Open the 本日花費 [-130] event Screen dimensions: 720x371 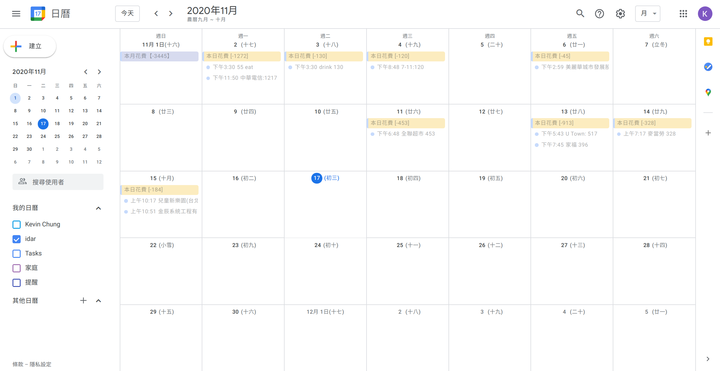pyautogui.click(x=324, y=56)
